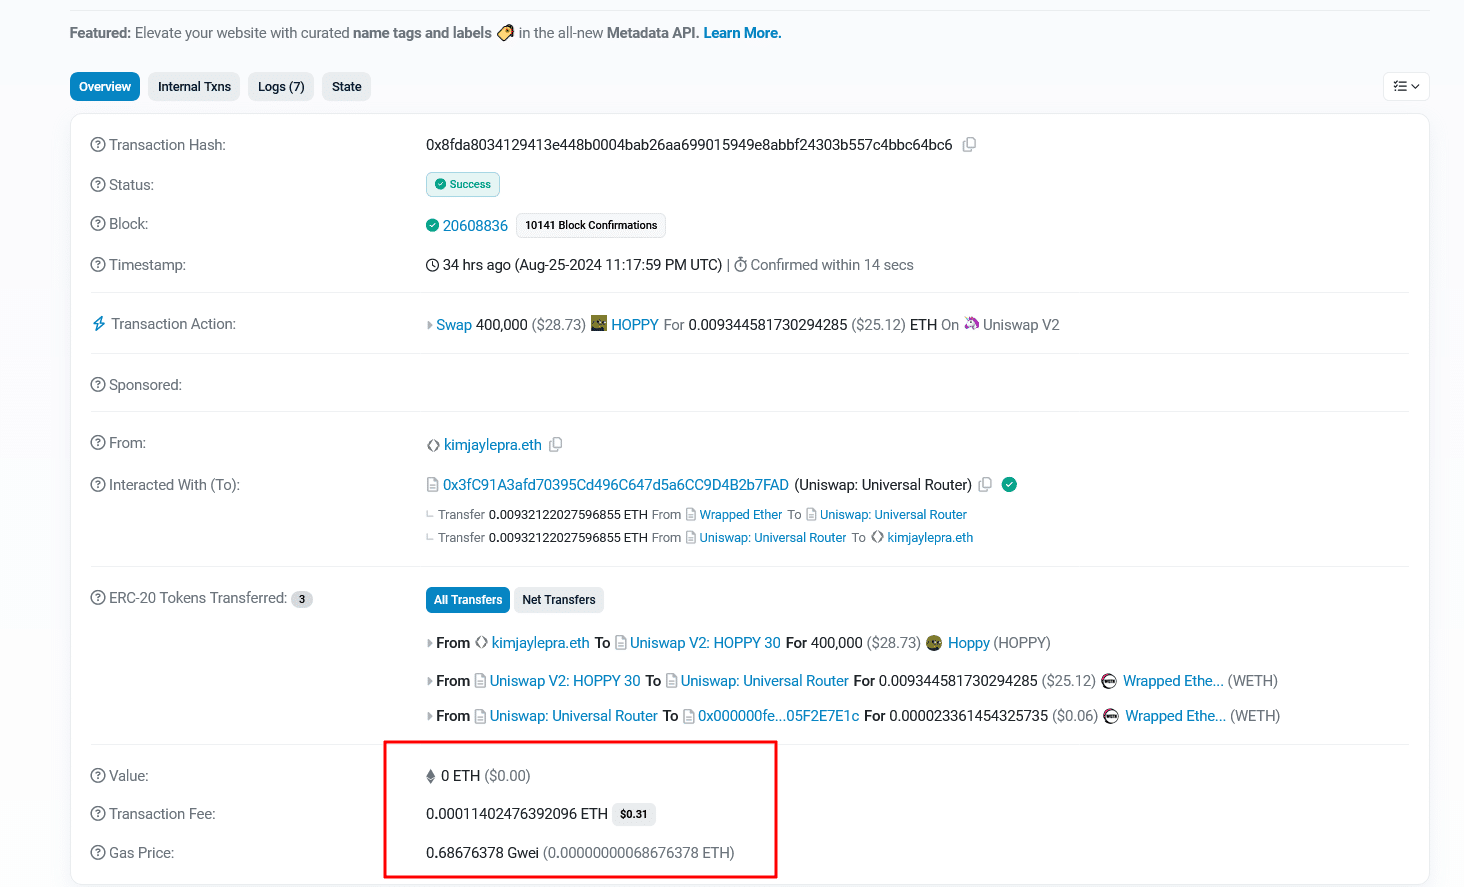Copy the kimjaylepra.eth From address
Screen dimensions: 1464x887
(x=556, y=445)
